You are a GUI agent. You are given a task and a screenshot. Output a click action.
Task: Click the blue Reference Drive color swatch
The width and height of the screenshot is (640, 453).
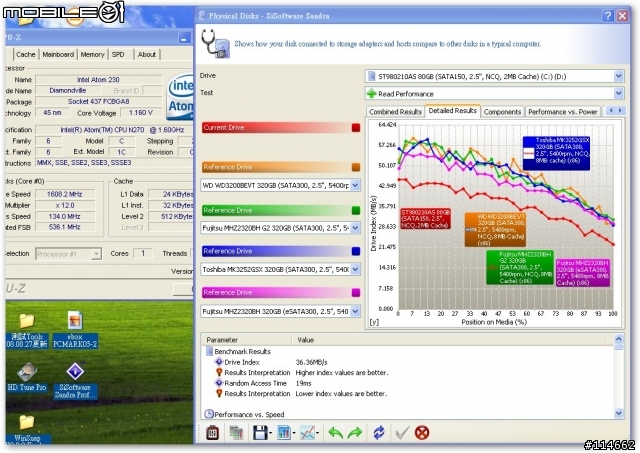click(x=356, y=251)
